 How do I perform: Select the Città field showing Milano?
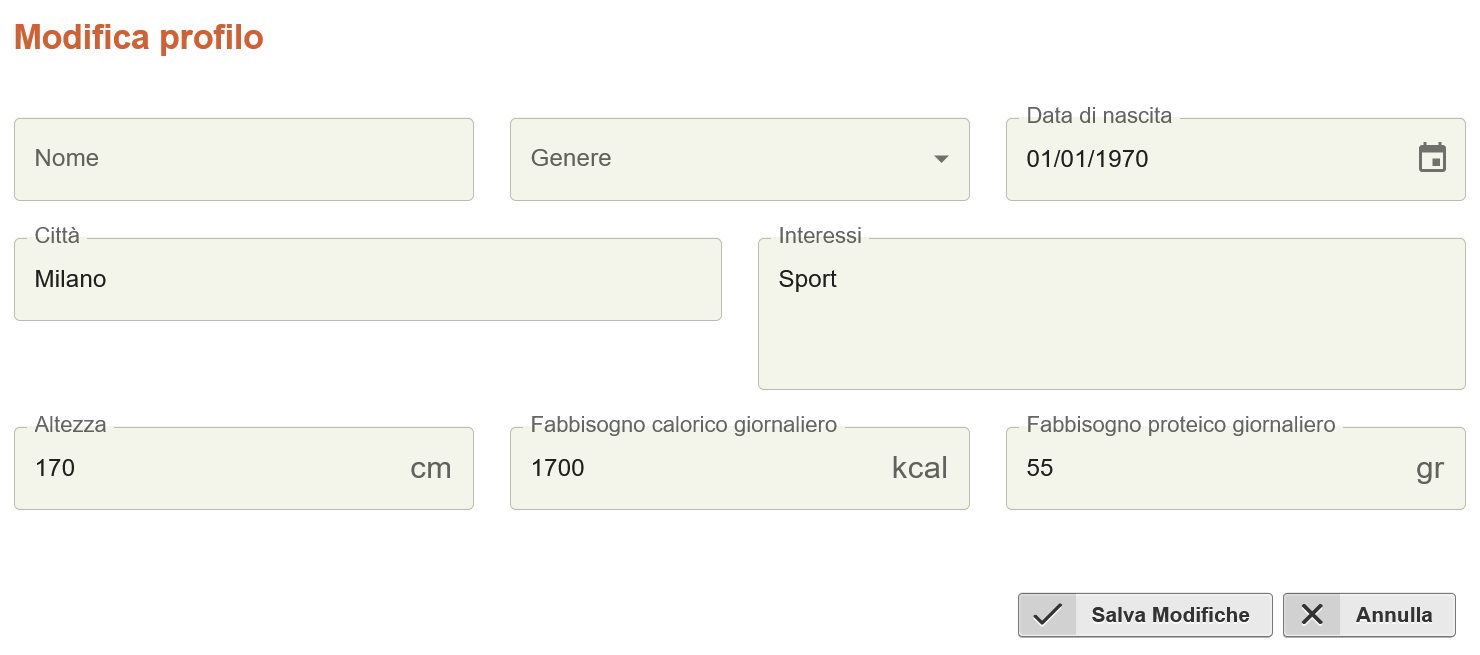pos(367,279)
